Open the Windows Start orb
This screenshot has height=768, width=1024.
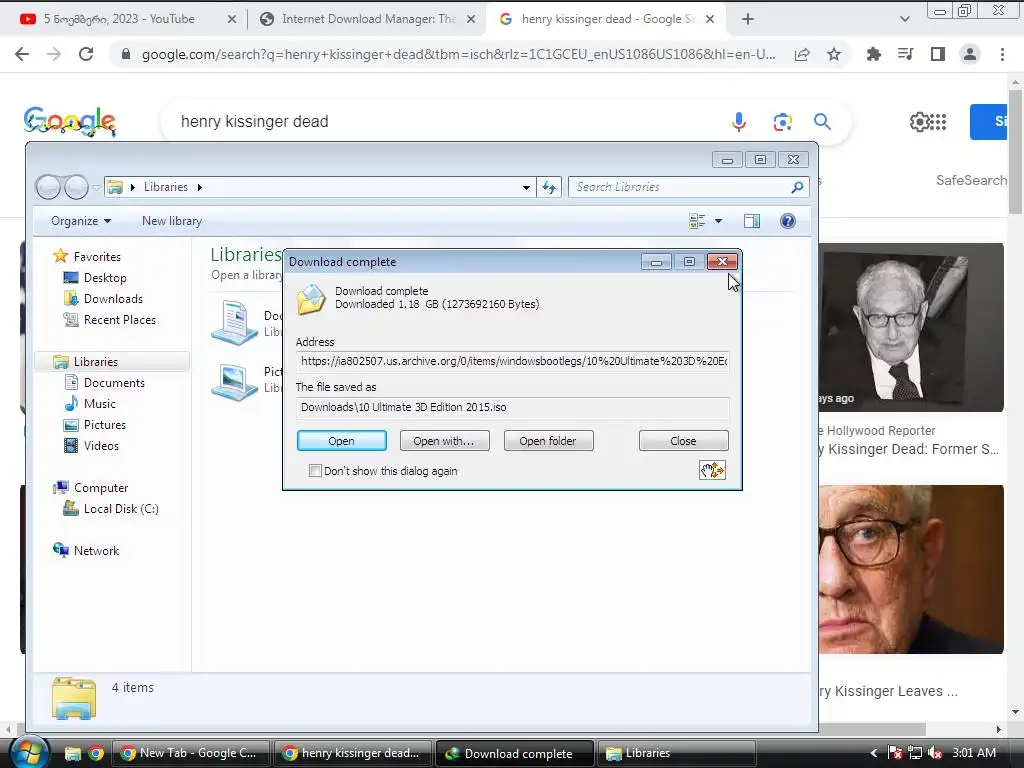click(x=29, y=752)
